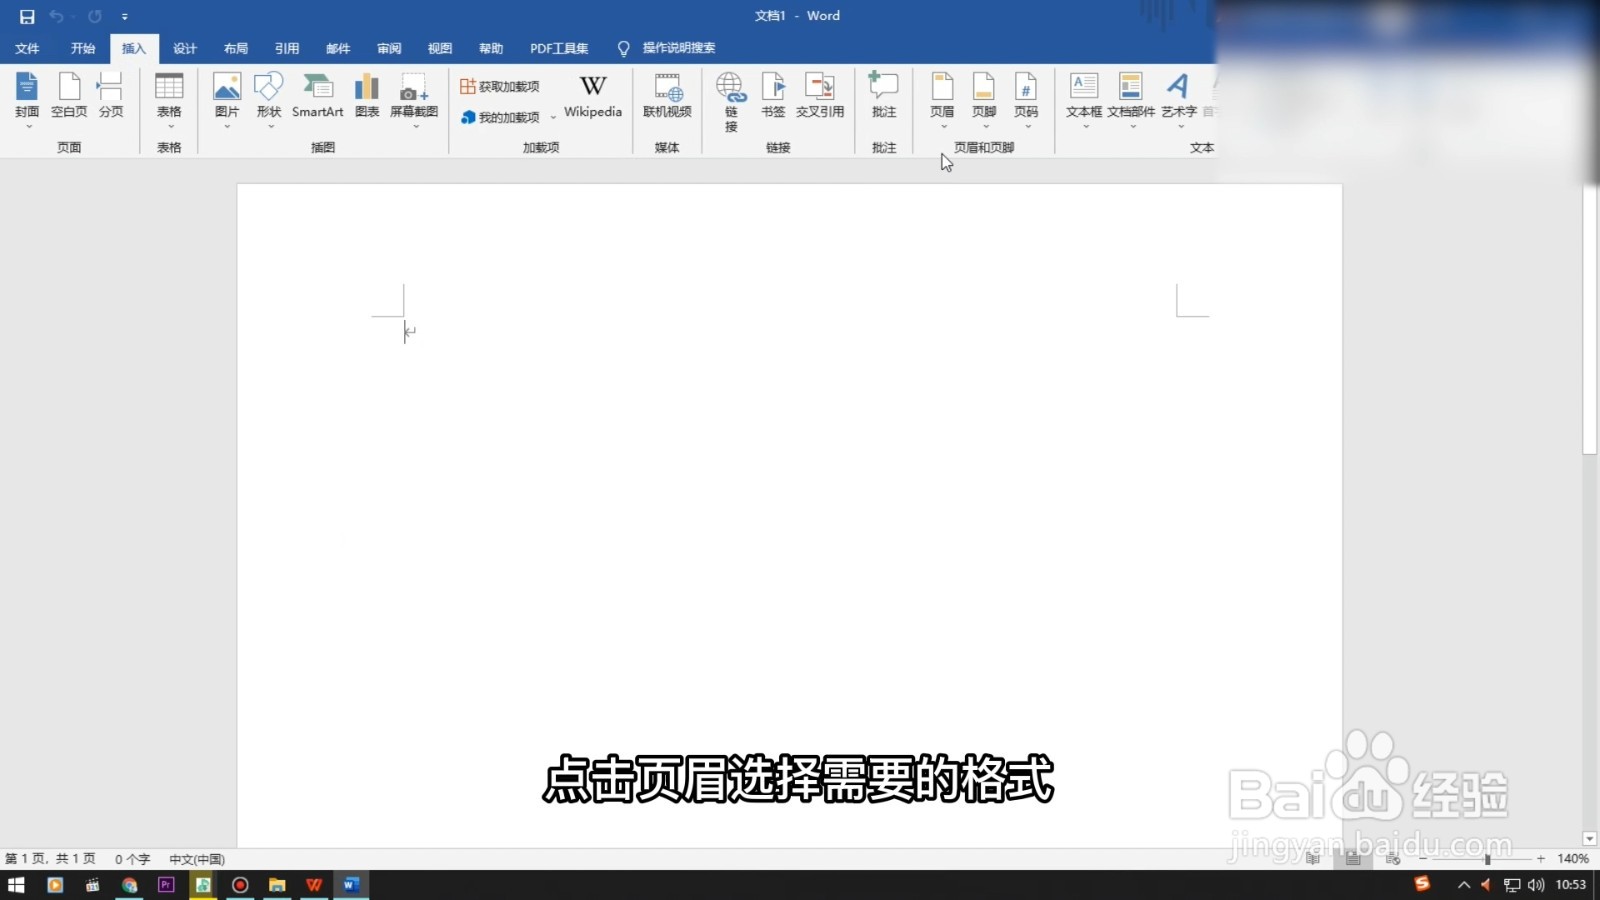Click Redo in the Quick Access Toolbar
1600x900 pixels.
(x=95, y=16)
